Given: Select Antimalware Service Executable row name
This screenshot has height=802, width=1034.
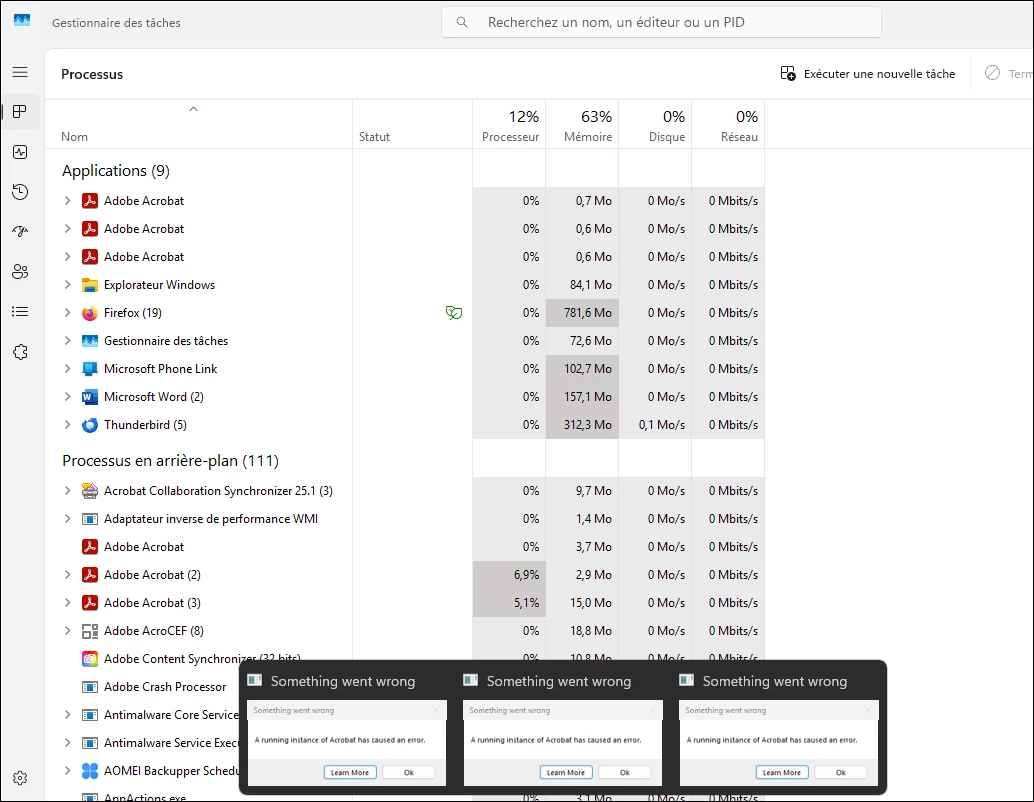Looking at the screenshot, I should 171,743.
